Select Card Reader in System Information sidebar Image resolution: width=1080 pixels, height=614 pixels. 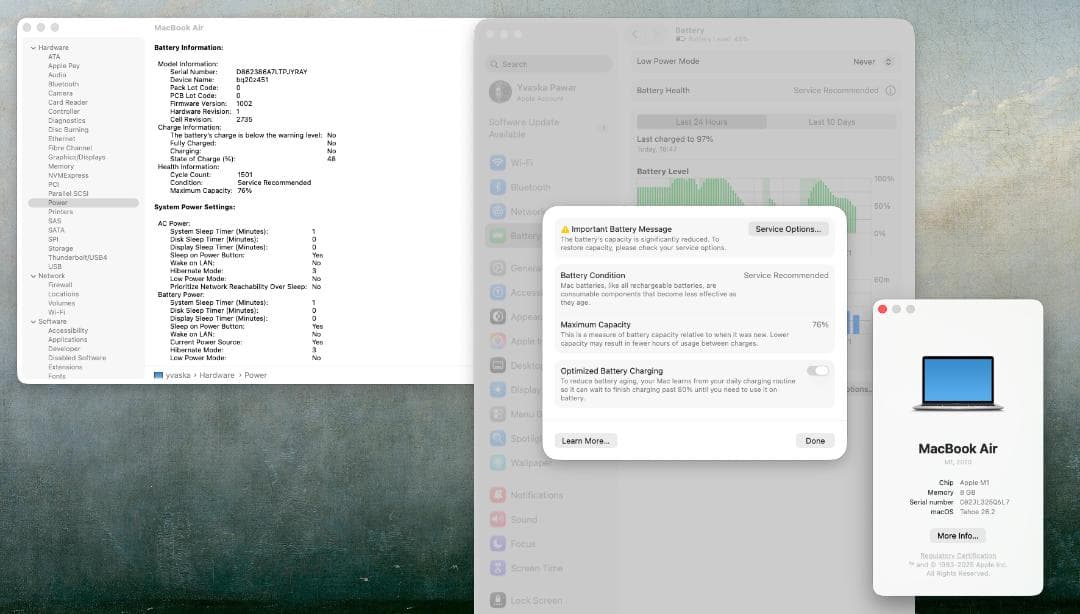[68, 103]
